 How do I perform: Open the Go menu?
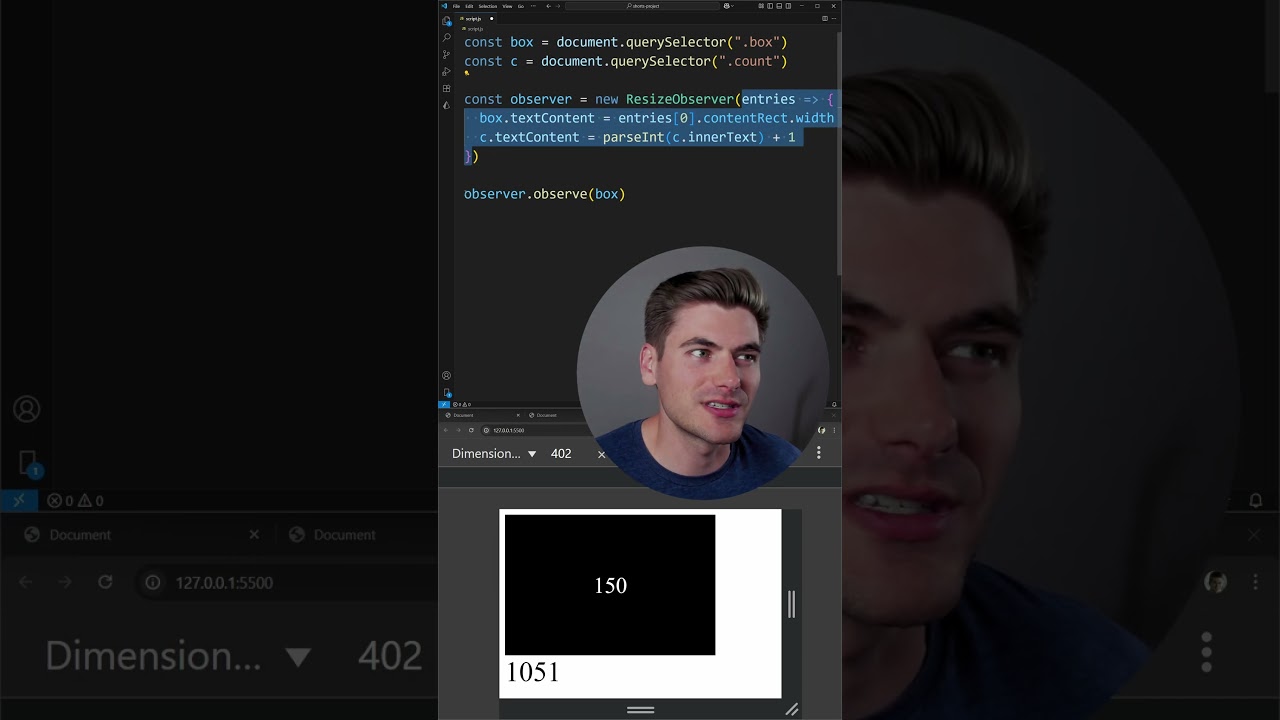pyautogui.click(x=521, y=6)
